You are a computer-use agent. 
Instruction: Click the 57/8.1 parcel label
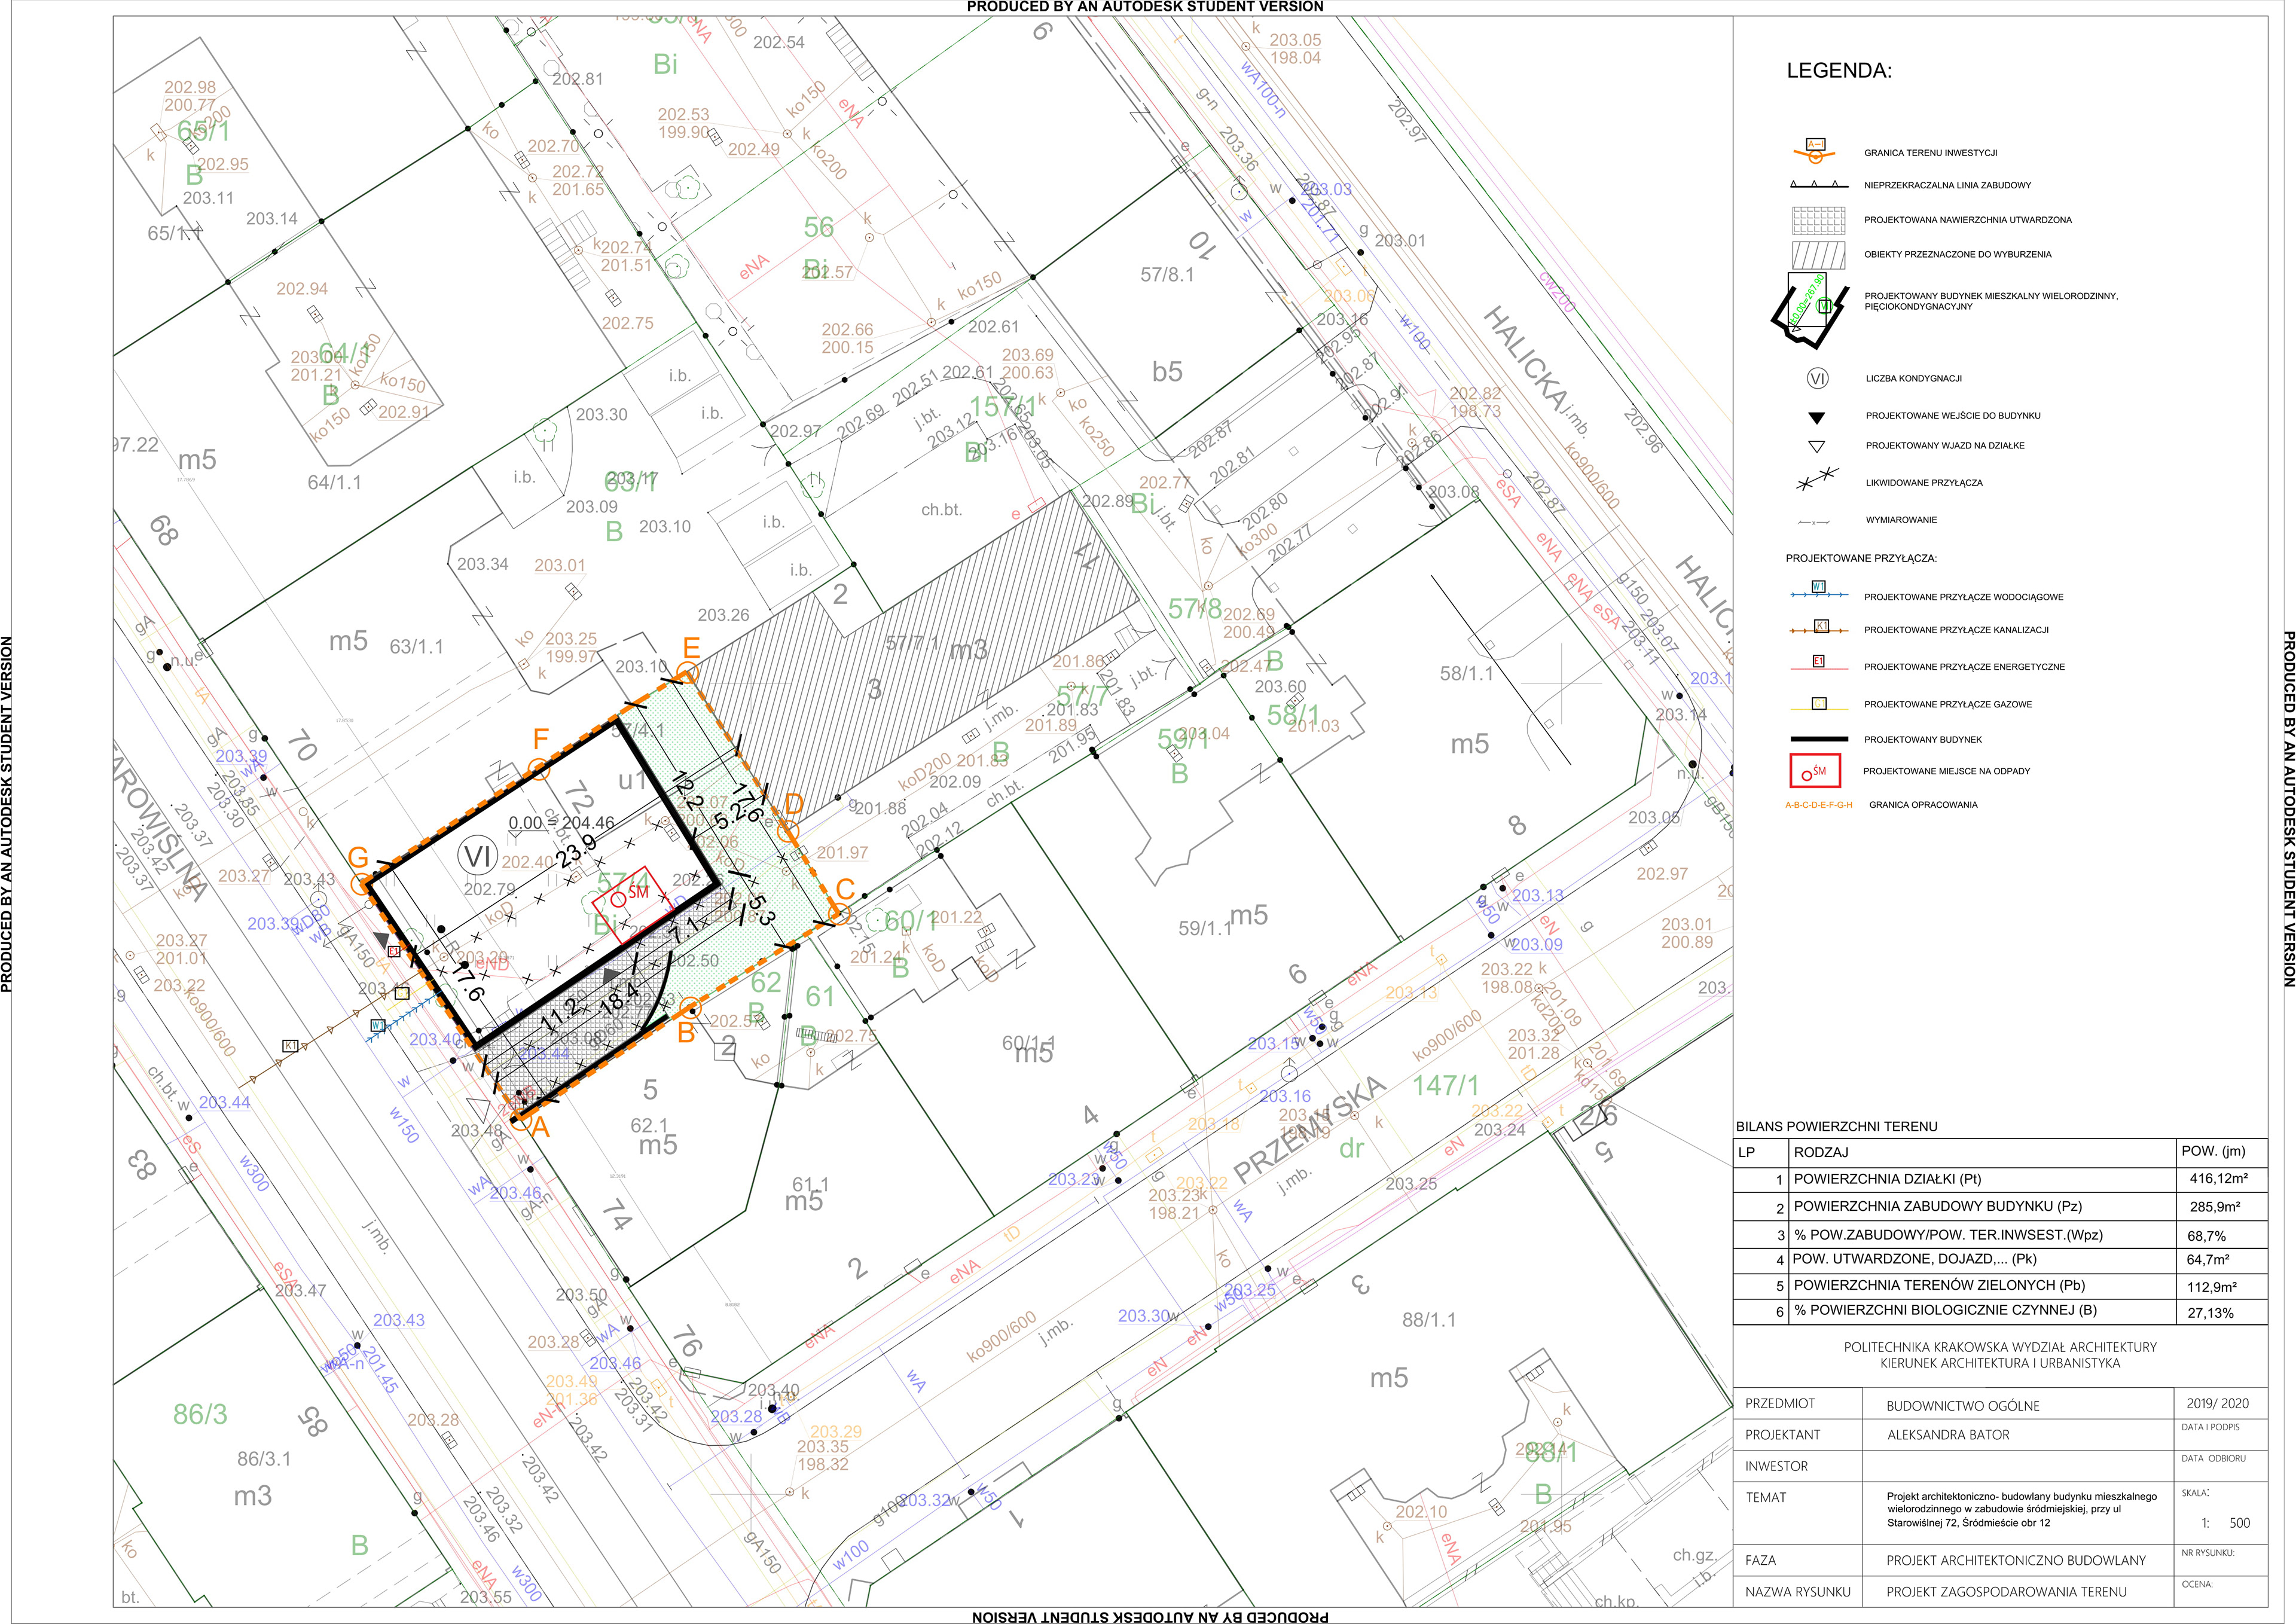click(x=1167, y=274)
